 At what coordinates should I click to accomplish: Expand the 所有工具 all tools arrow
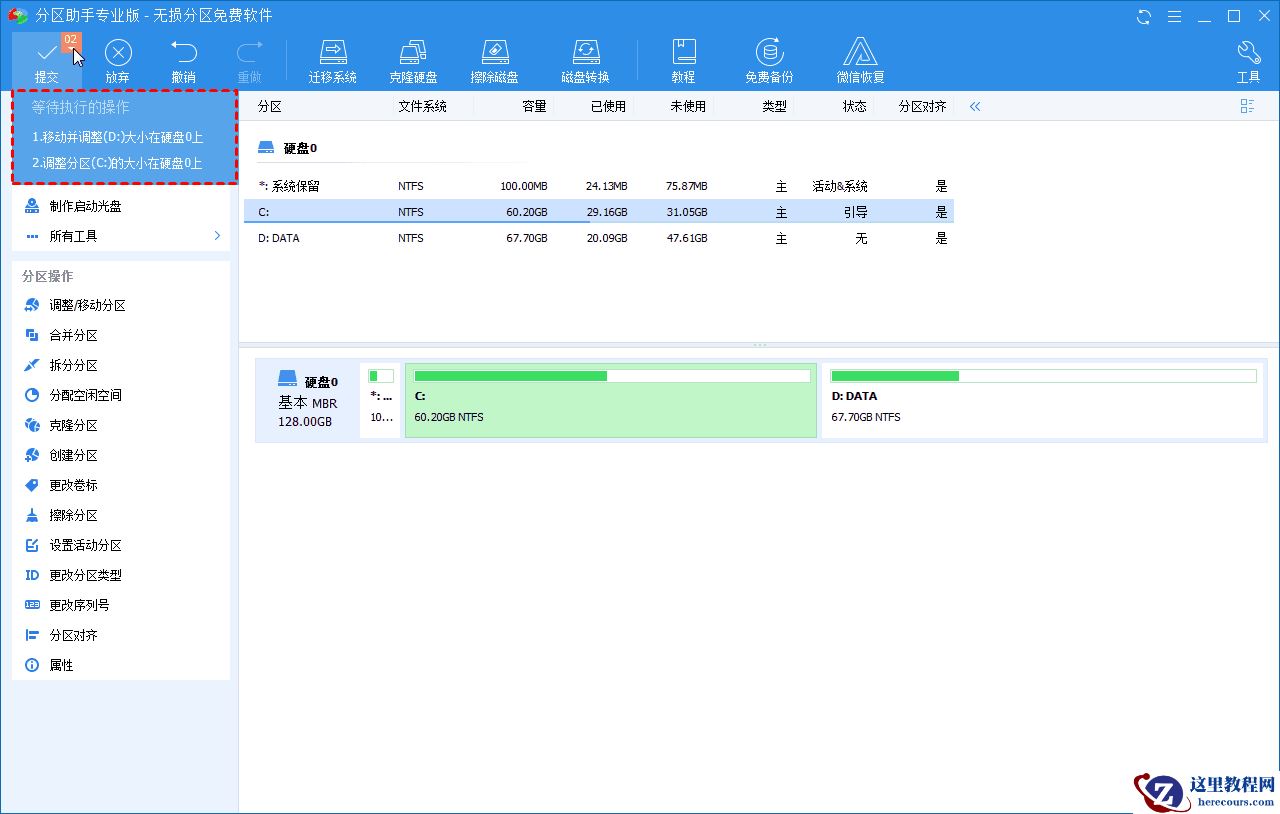217,236
